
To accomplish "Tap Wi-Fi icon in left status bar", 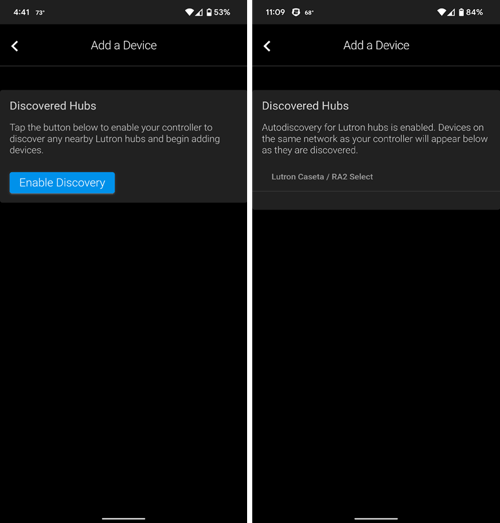I will [x=189, y=12].
